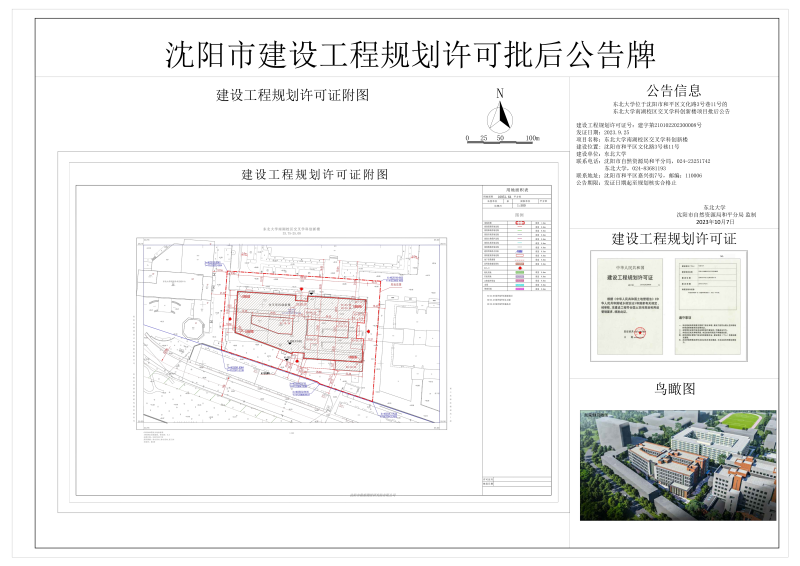The height and width of the screenshot is (566, 800).
Task: Click the 图例 legend heading
Action: pos(519,215)
